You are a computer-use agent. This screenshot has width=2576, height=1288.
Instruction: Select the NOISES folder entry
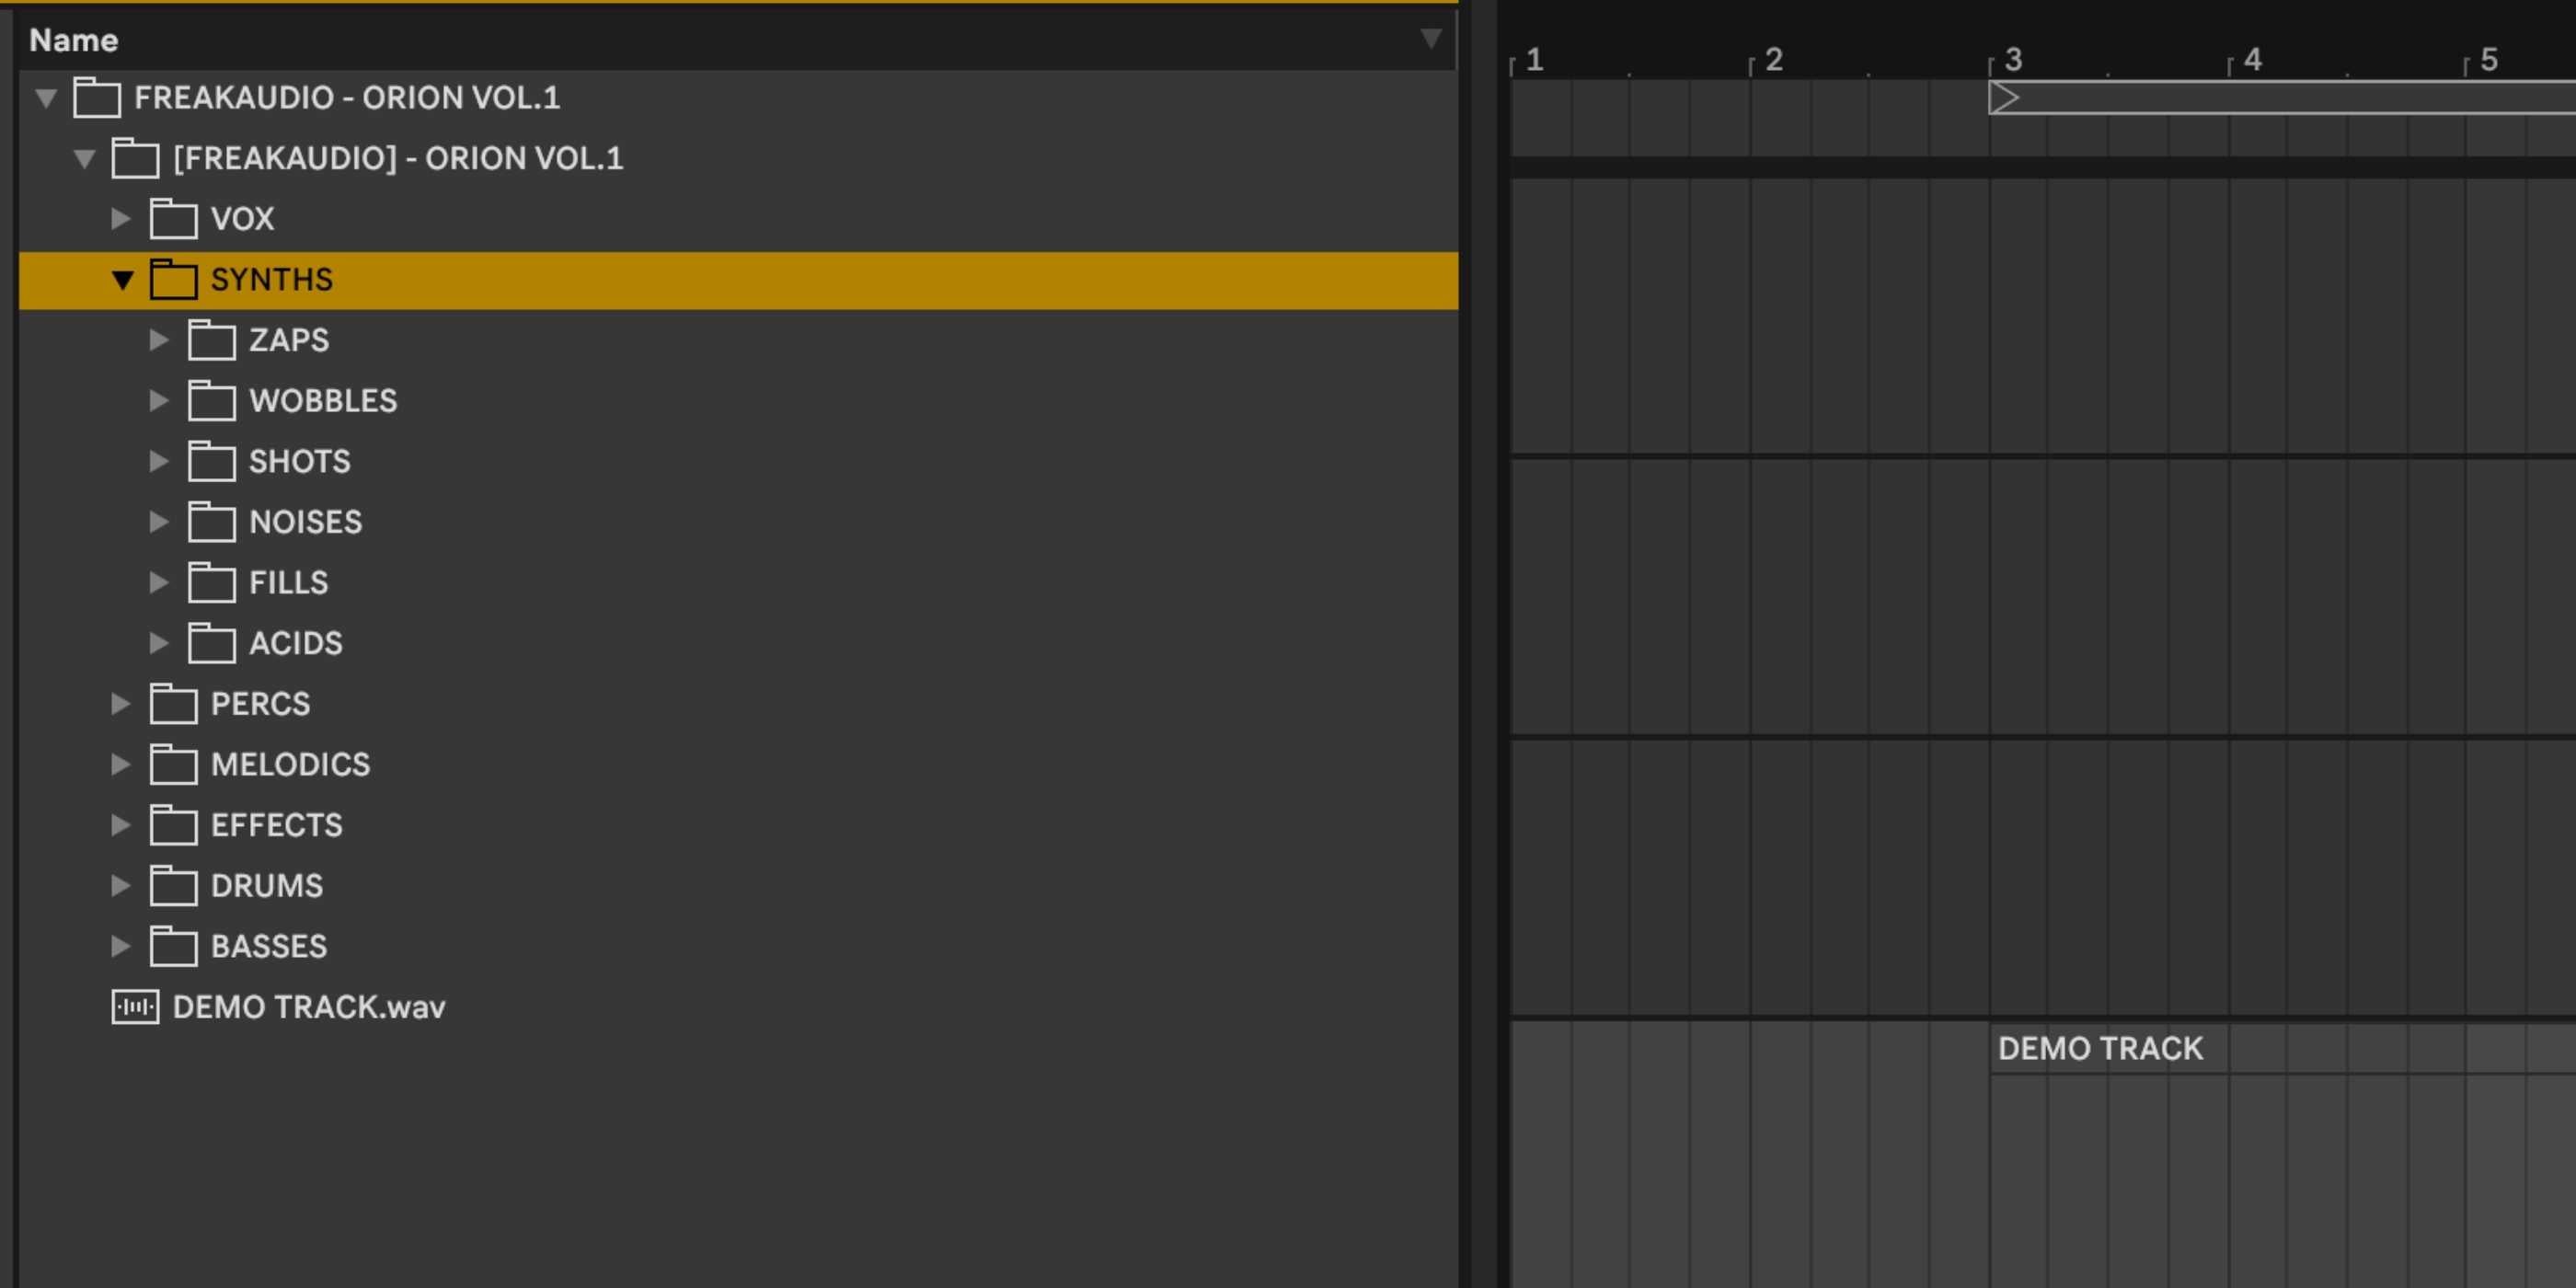click(x=305, y=522)
